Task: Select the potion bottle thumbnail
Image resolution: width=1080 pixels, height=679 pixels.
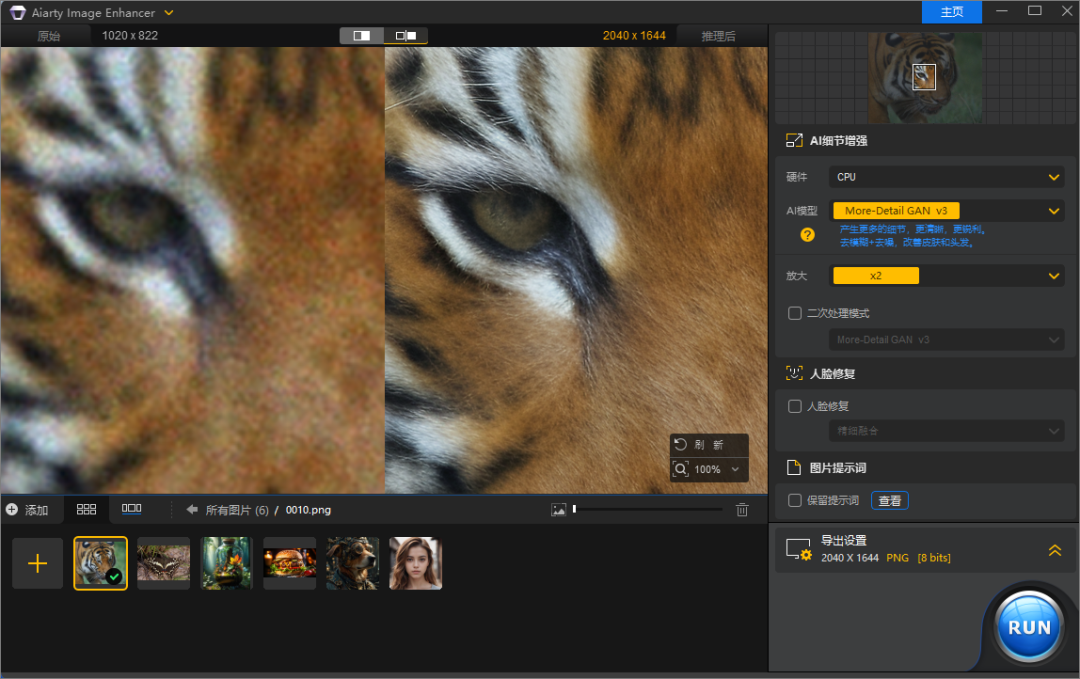Action: point(227,563)
